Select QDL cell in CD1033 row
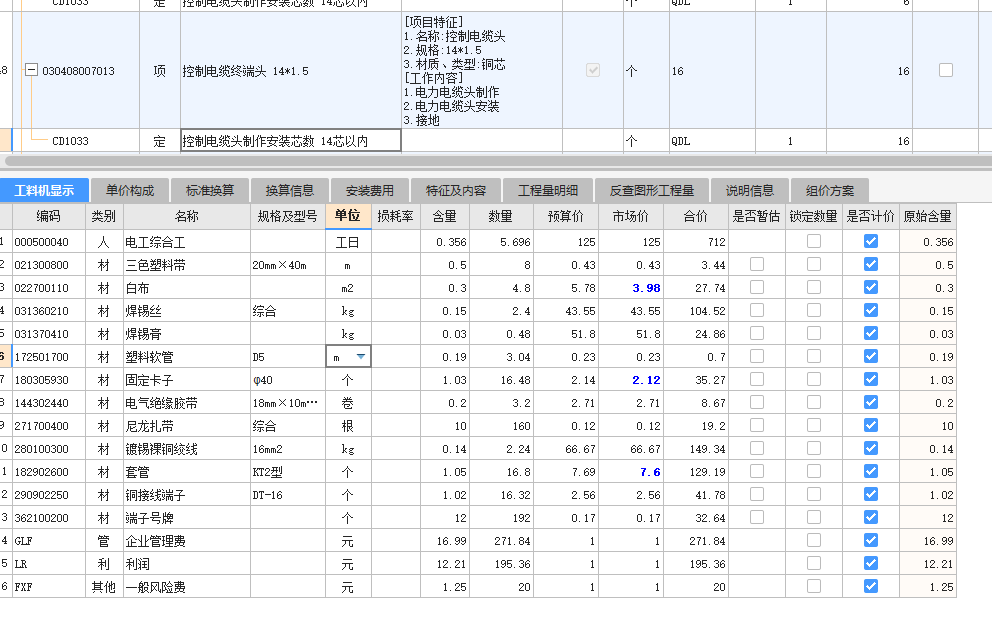The image size is (992, 626). (x=712, y=141)
